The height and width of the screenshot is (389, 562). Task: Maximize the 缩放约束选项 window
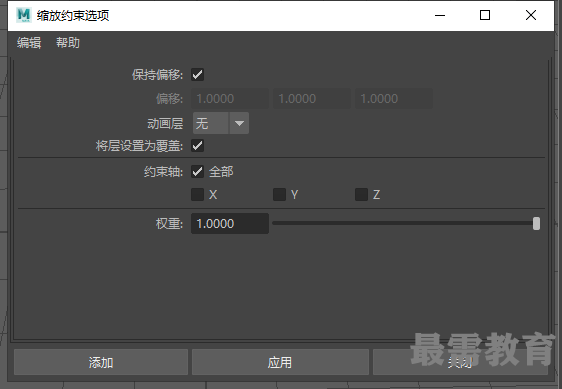485,15
